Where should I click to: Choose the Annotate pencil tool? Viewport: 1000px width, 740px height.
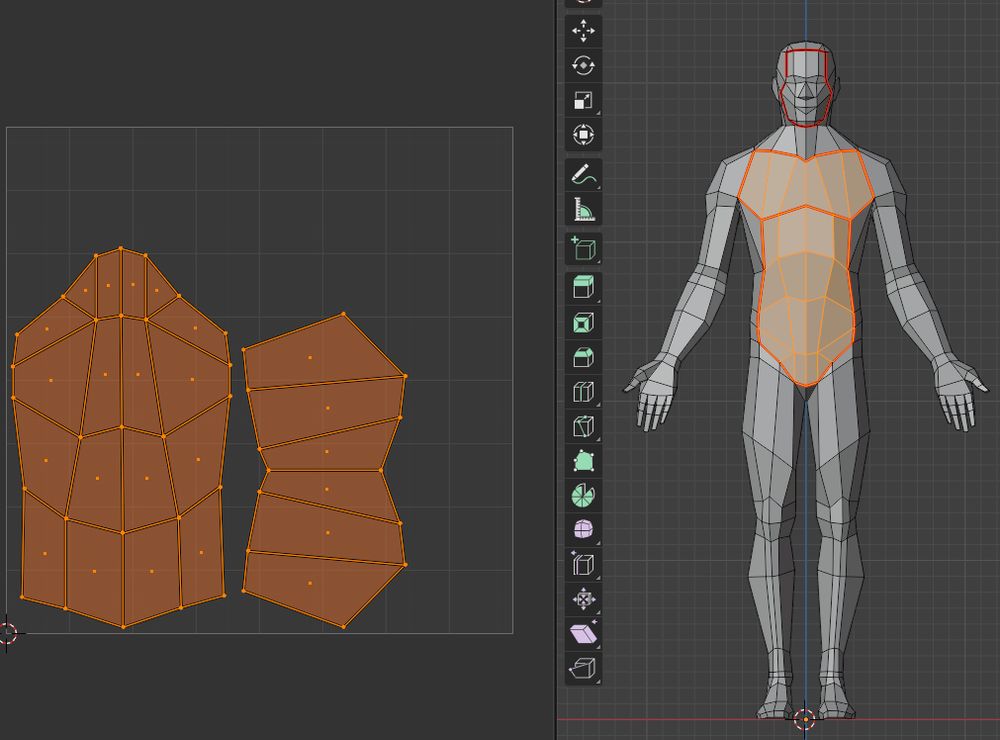pyautogui.click(x=583, y=175)
